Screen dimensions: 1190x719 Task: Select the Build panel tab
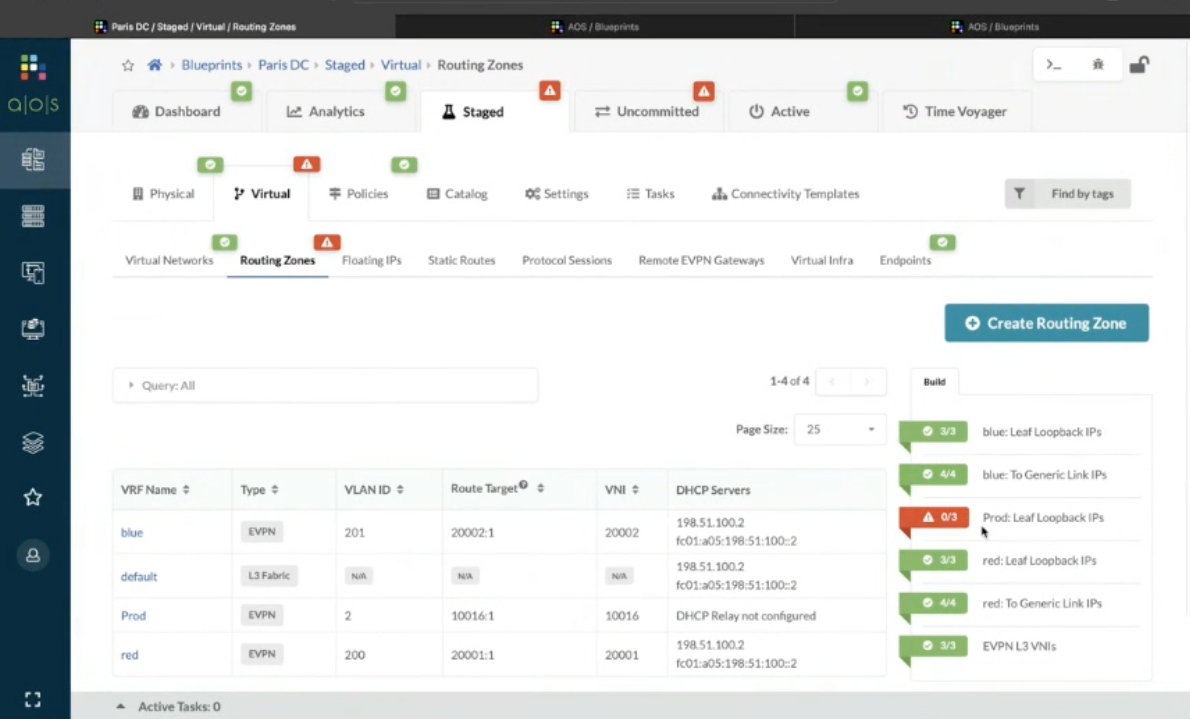click(x=934, y=382)
